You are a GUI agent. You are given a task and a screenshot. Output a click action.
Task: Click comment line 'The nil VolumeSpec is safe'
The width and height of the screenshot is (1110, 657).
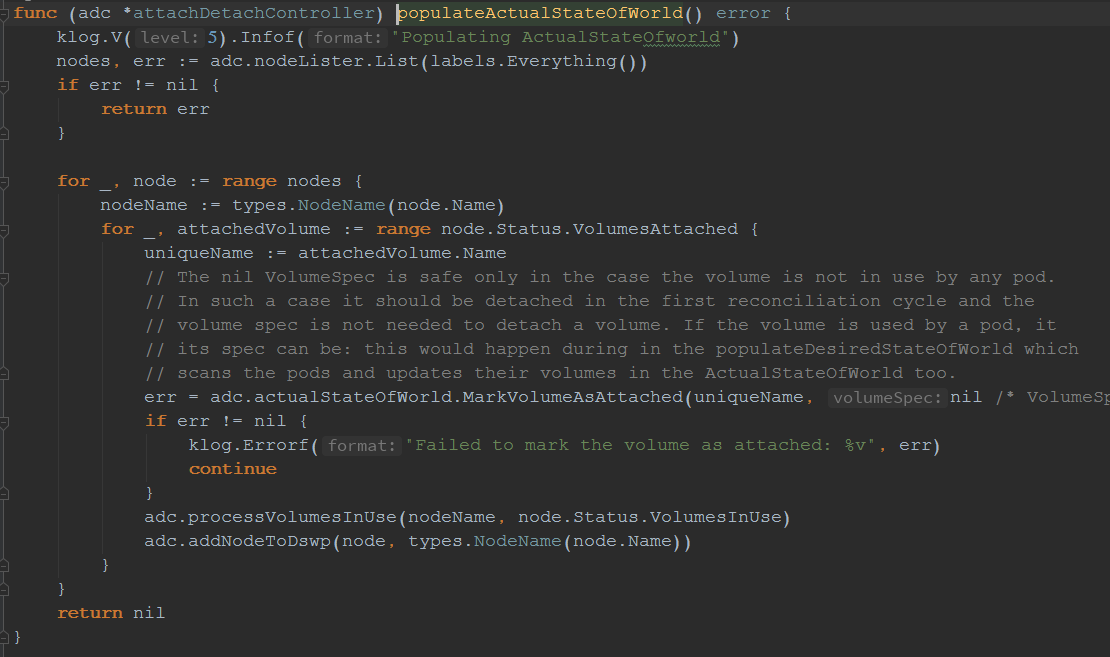[600, 278]
